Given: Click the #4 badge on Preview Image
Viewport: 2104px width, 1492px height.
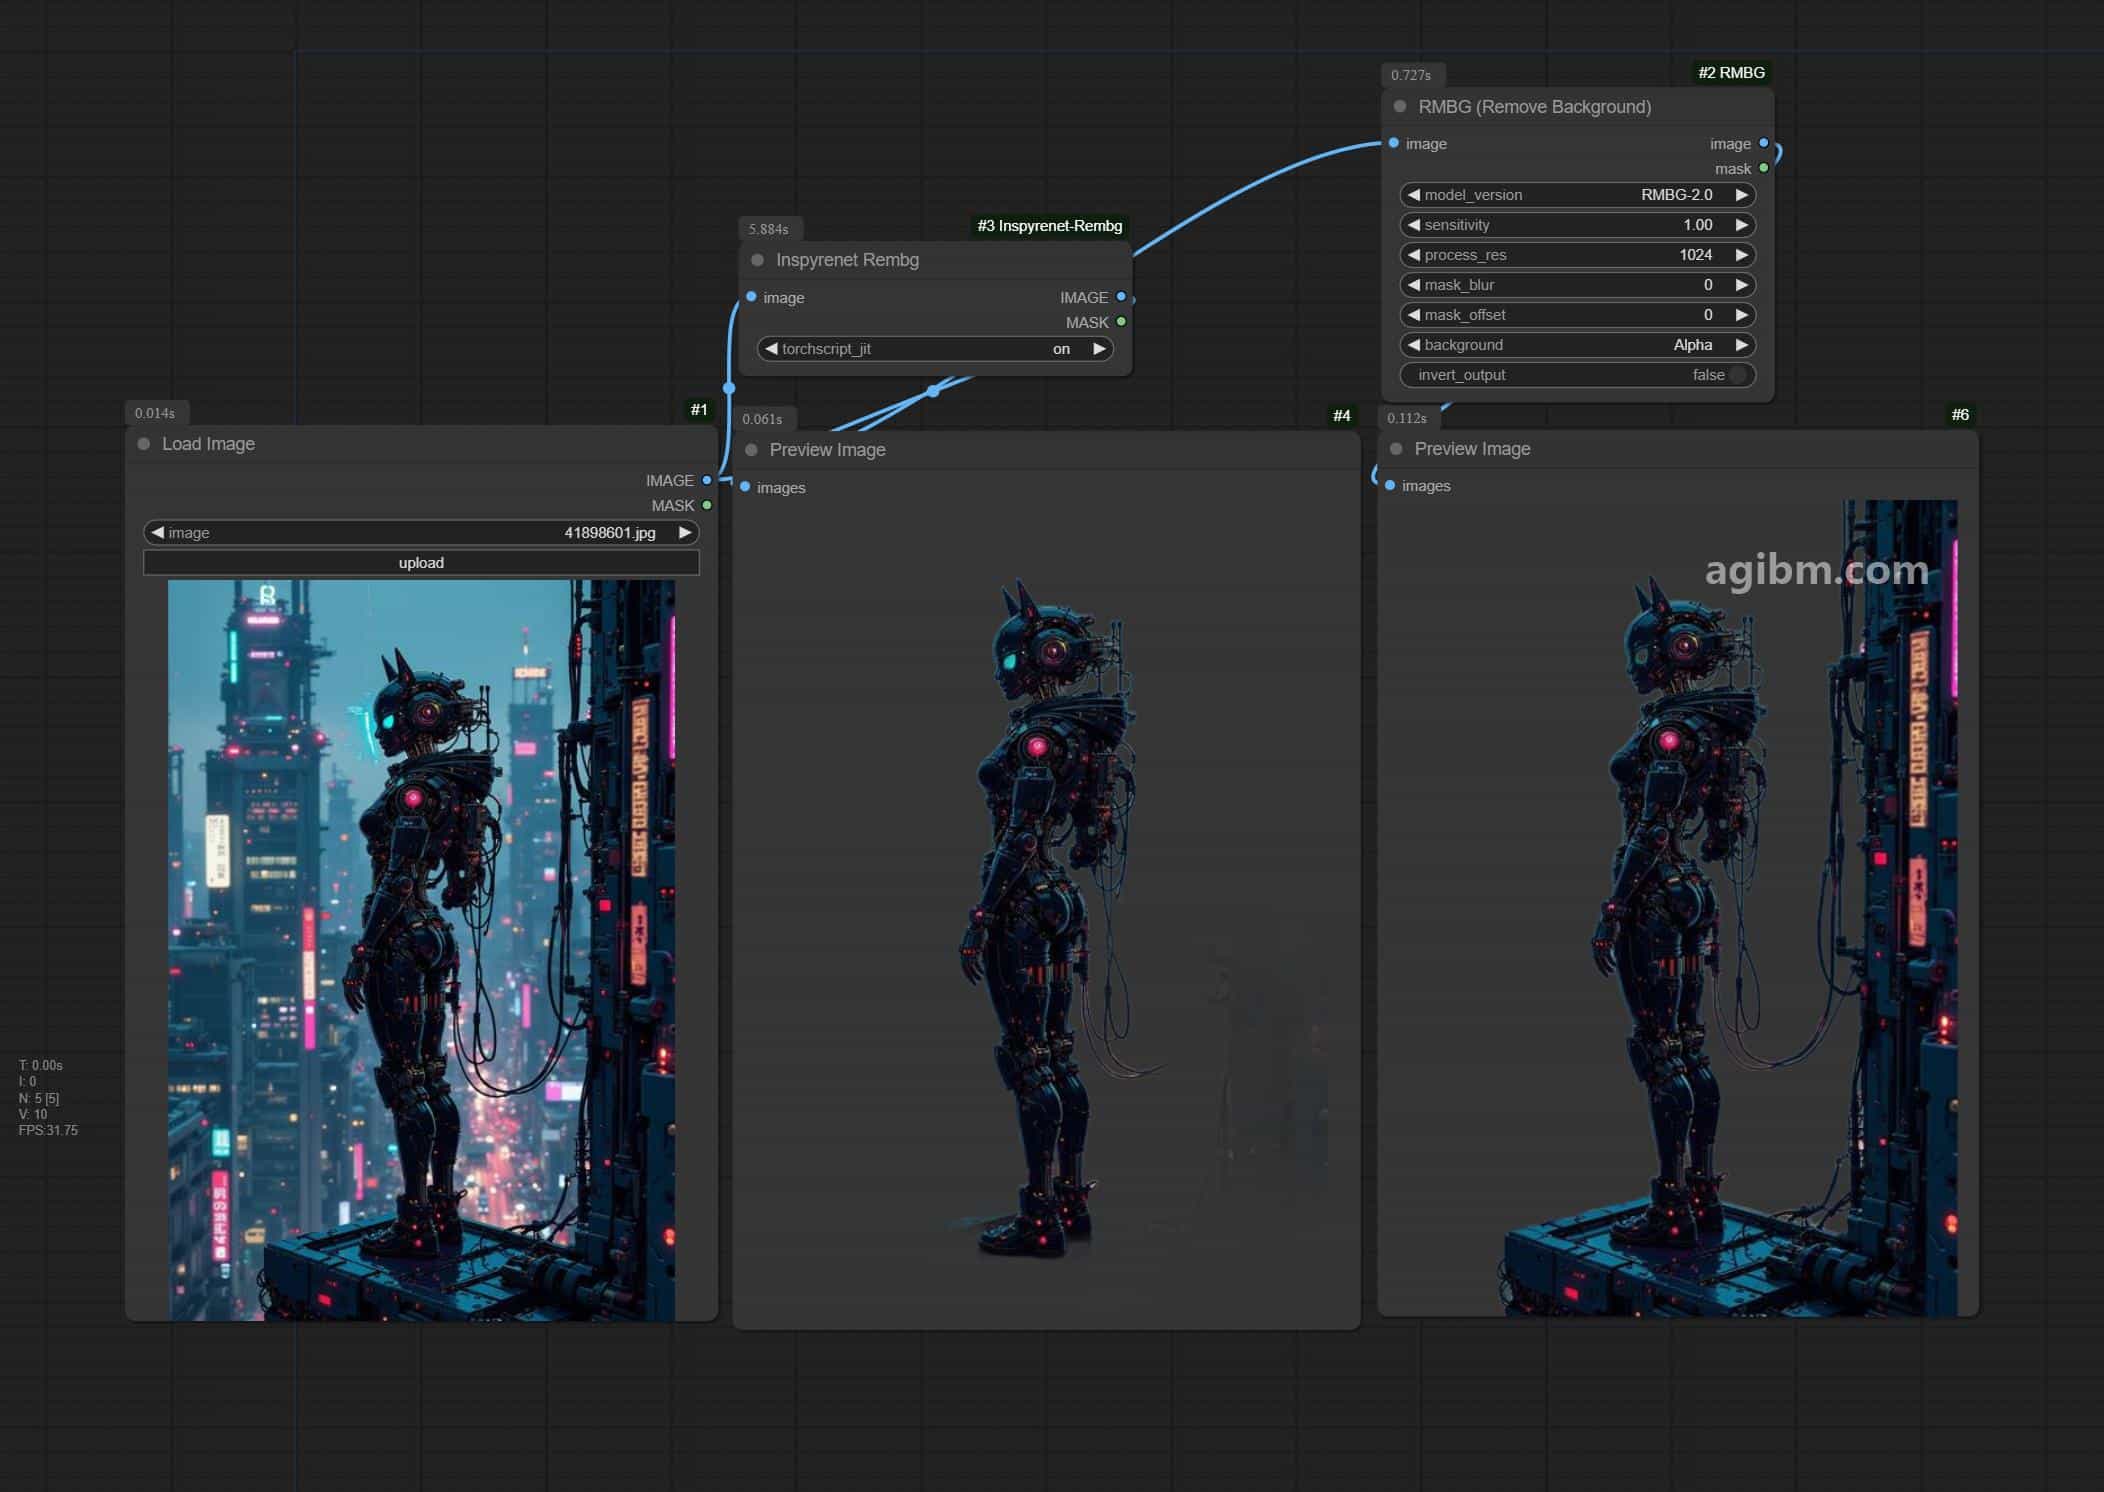Looking at the screenshot, I should pos(1342,416).
